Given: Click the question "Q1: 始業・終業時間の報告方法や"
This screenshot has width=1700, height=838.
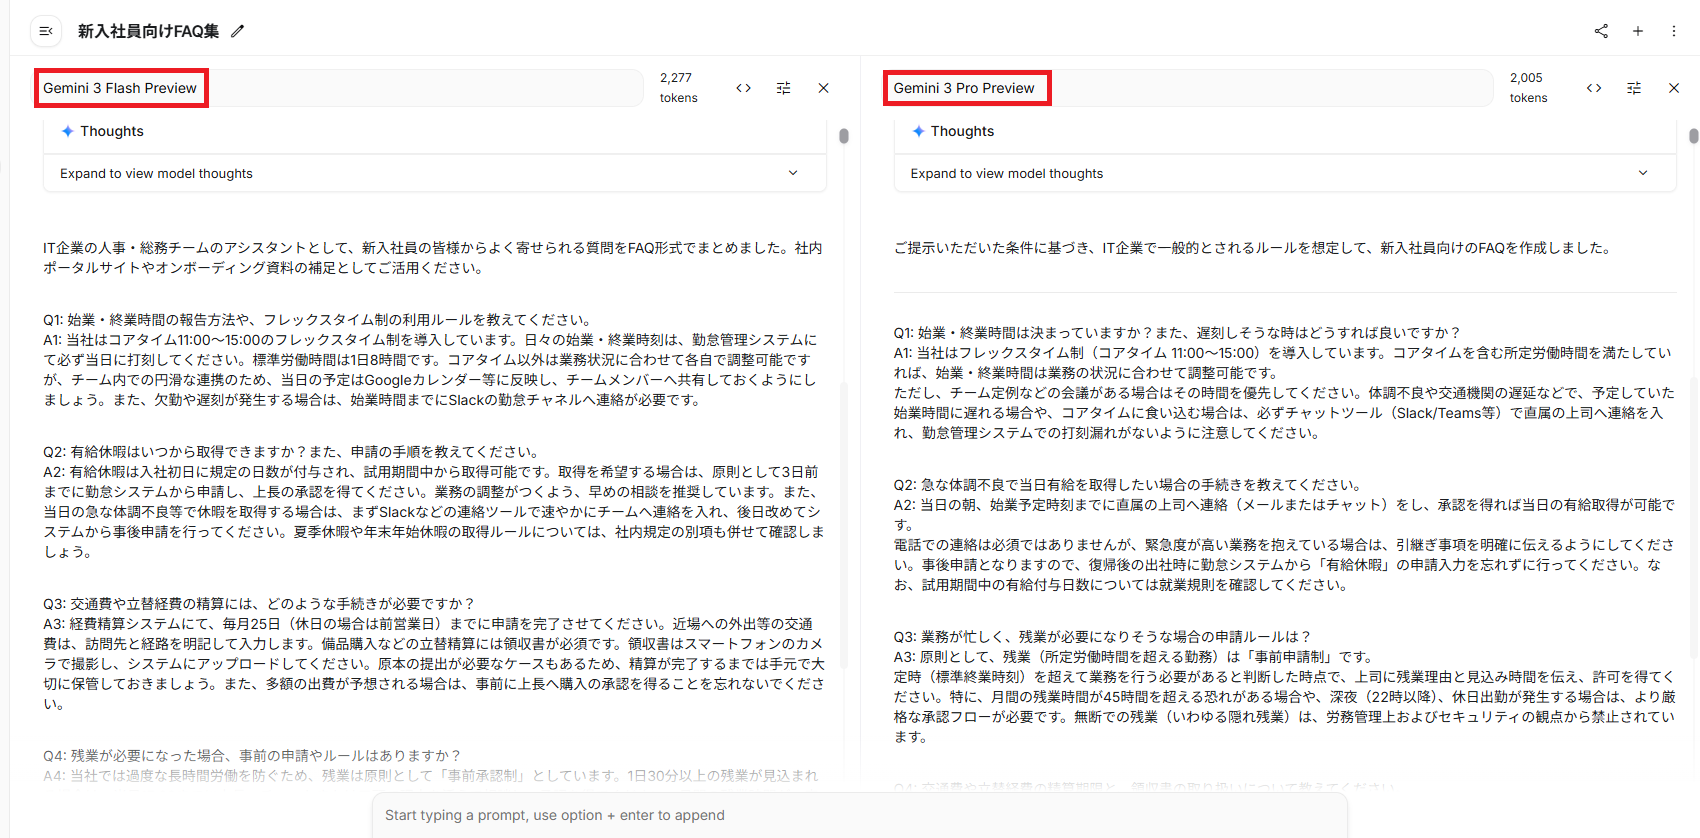Looking at the screenshot, I should click(x=317, y=320).
